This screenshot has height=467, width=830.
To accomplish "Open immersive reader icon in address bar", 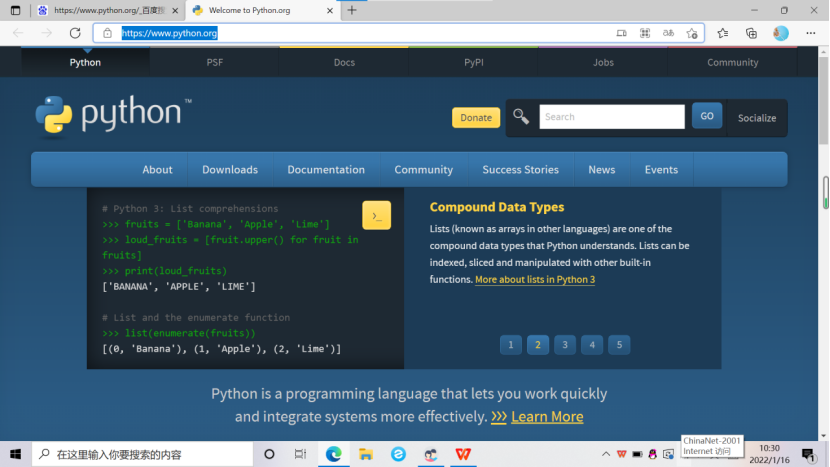I will [x=621, y=33].
